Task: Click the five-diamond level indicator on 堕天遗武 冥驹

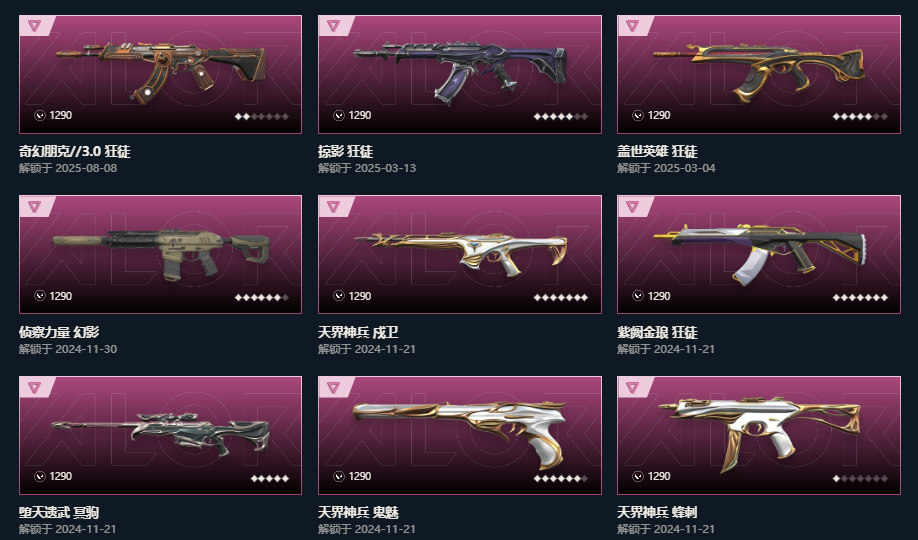Action: point(270,479)
